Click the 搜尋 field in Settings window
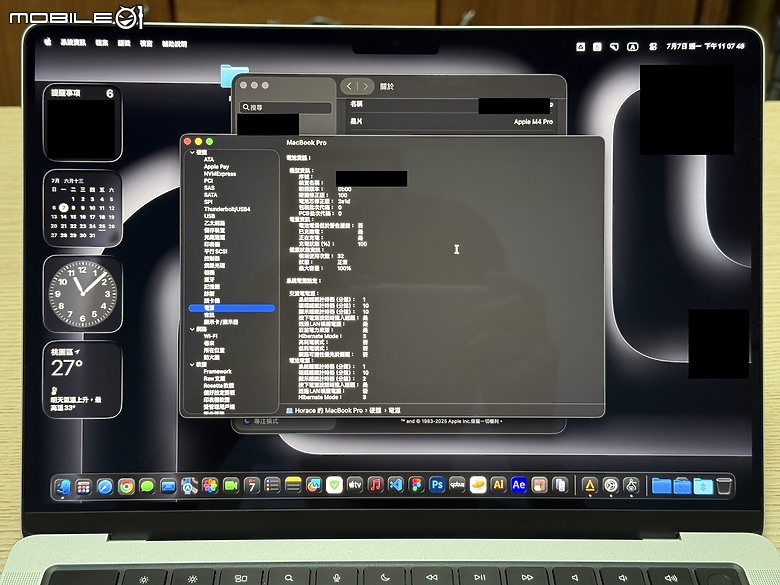The image size is (780, 585). coord(286,107)
